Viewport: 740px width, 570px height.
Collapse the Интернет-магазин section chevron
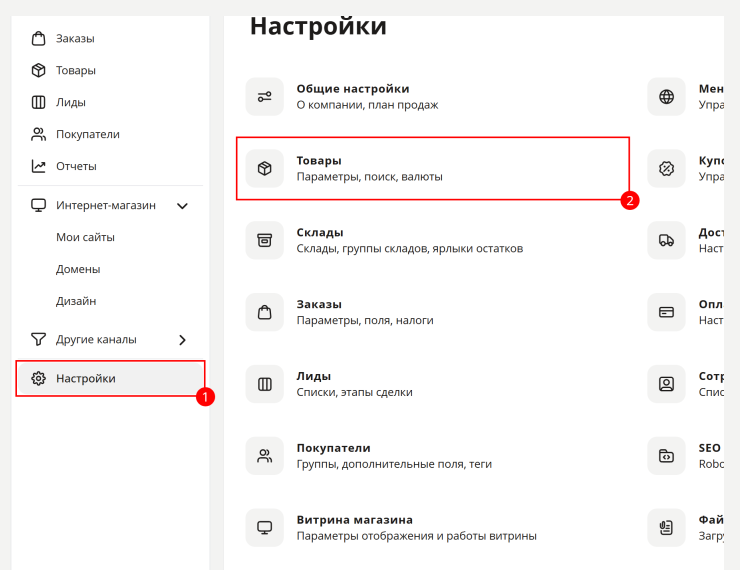click(x=182, y=206)
